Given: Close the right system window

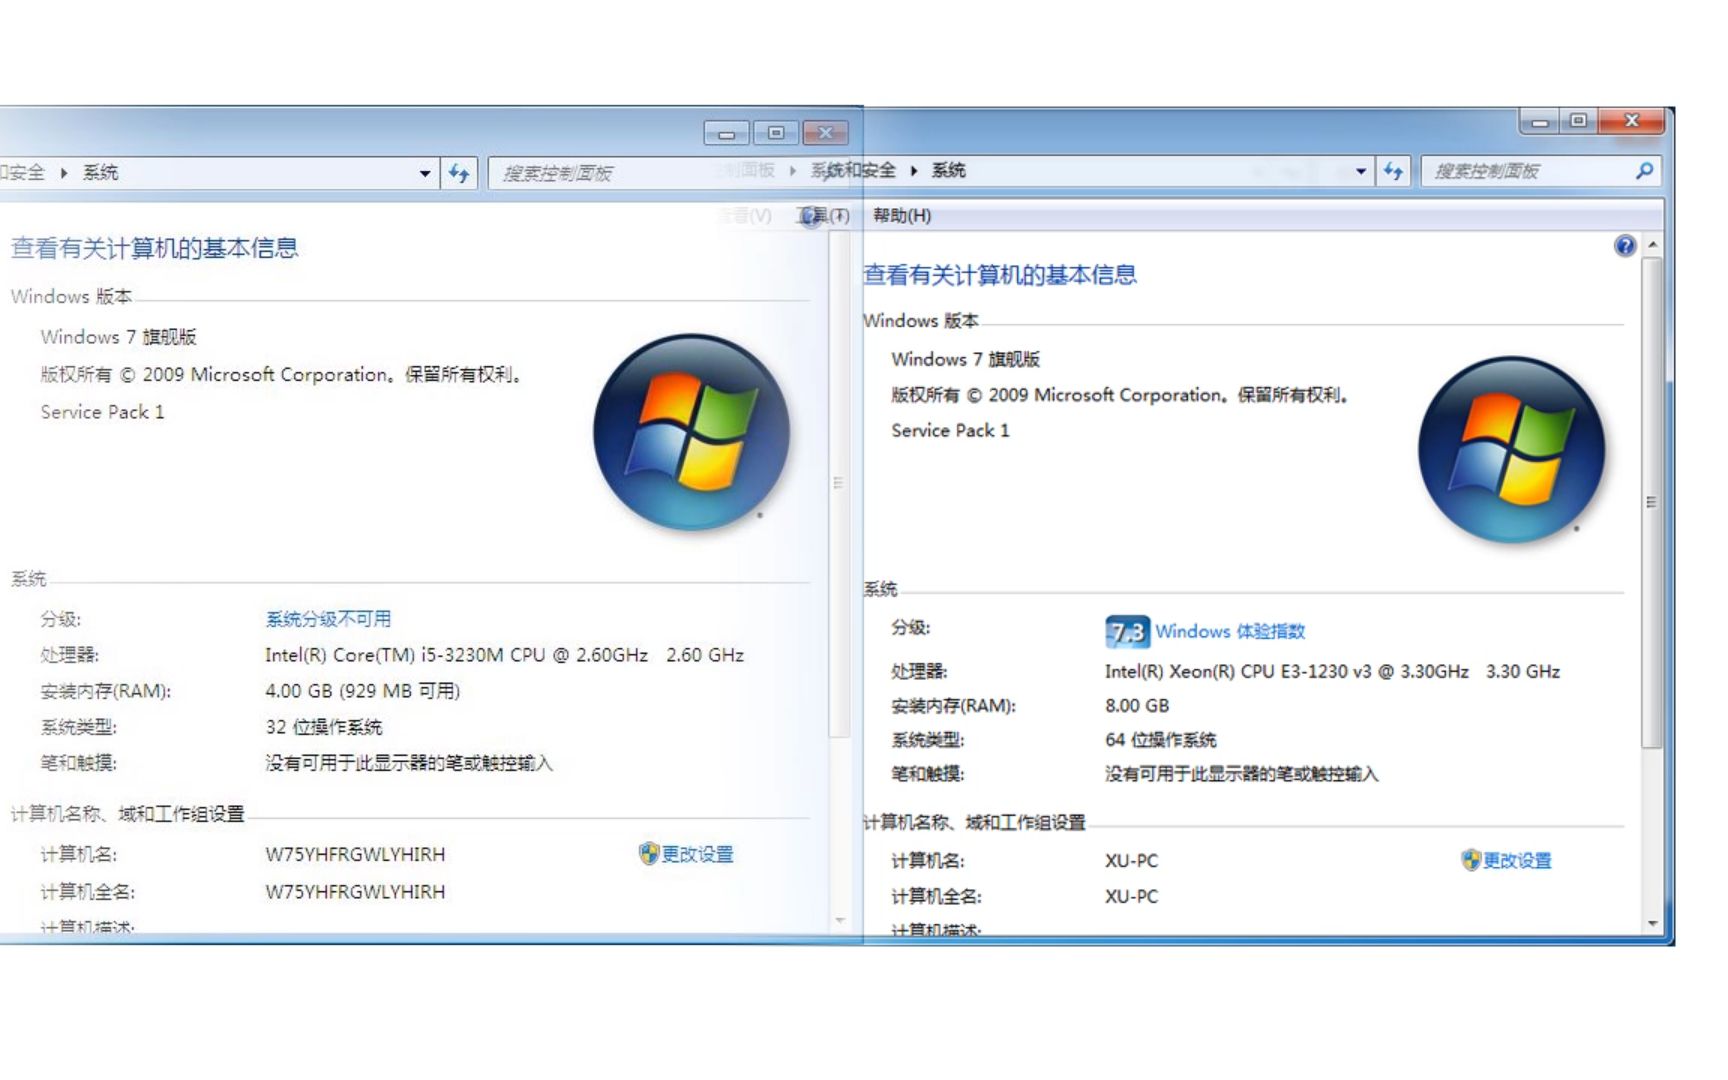Looking at the screenshot, I should pos(1631,121).
